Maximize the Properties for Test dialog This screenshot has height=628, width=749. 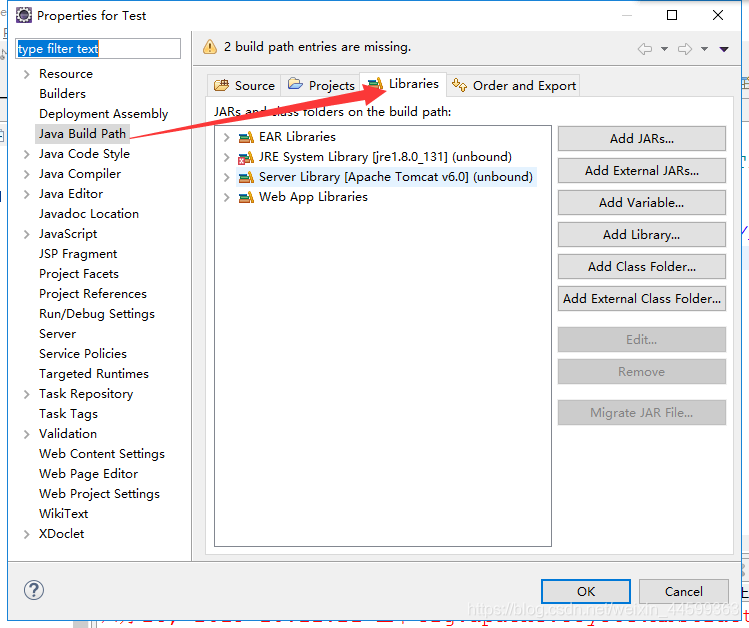click(672, 15)
